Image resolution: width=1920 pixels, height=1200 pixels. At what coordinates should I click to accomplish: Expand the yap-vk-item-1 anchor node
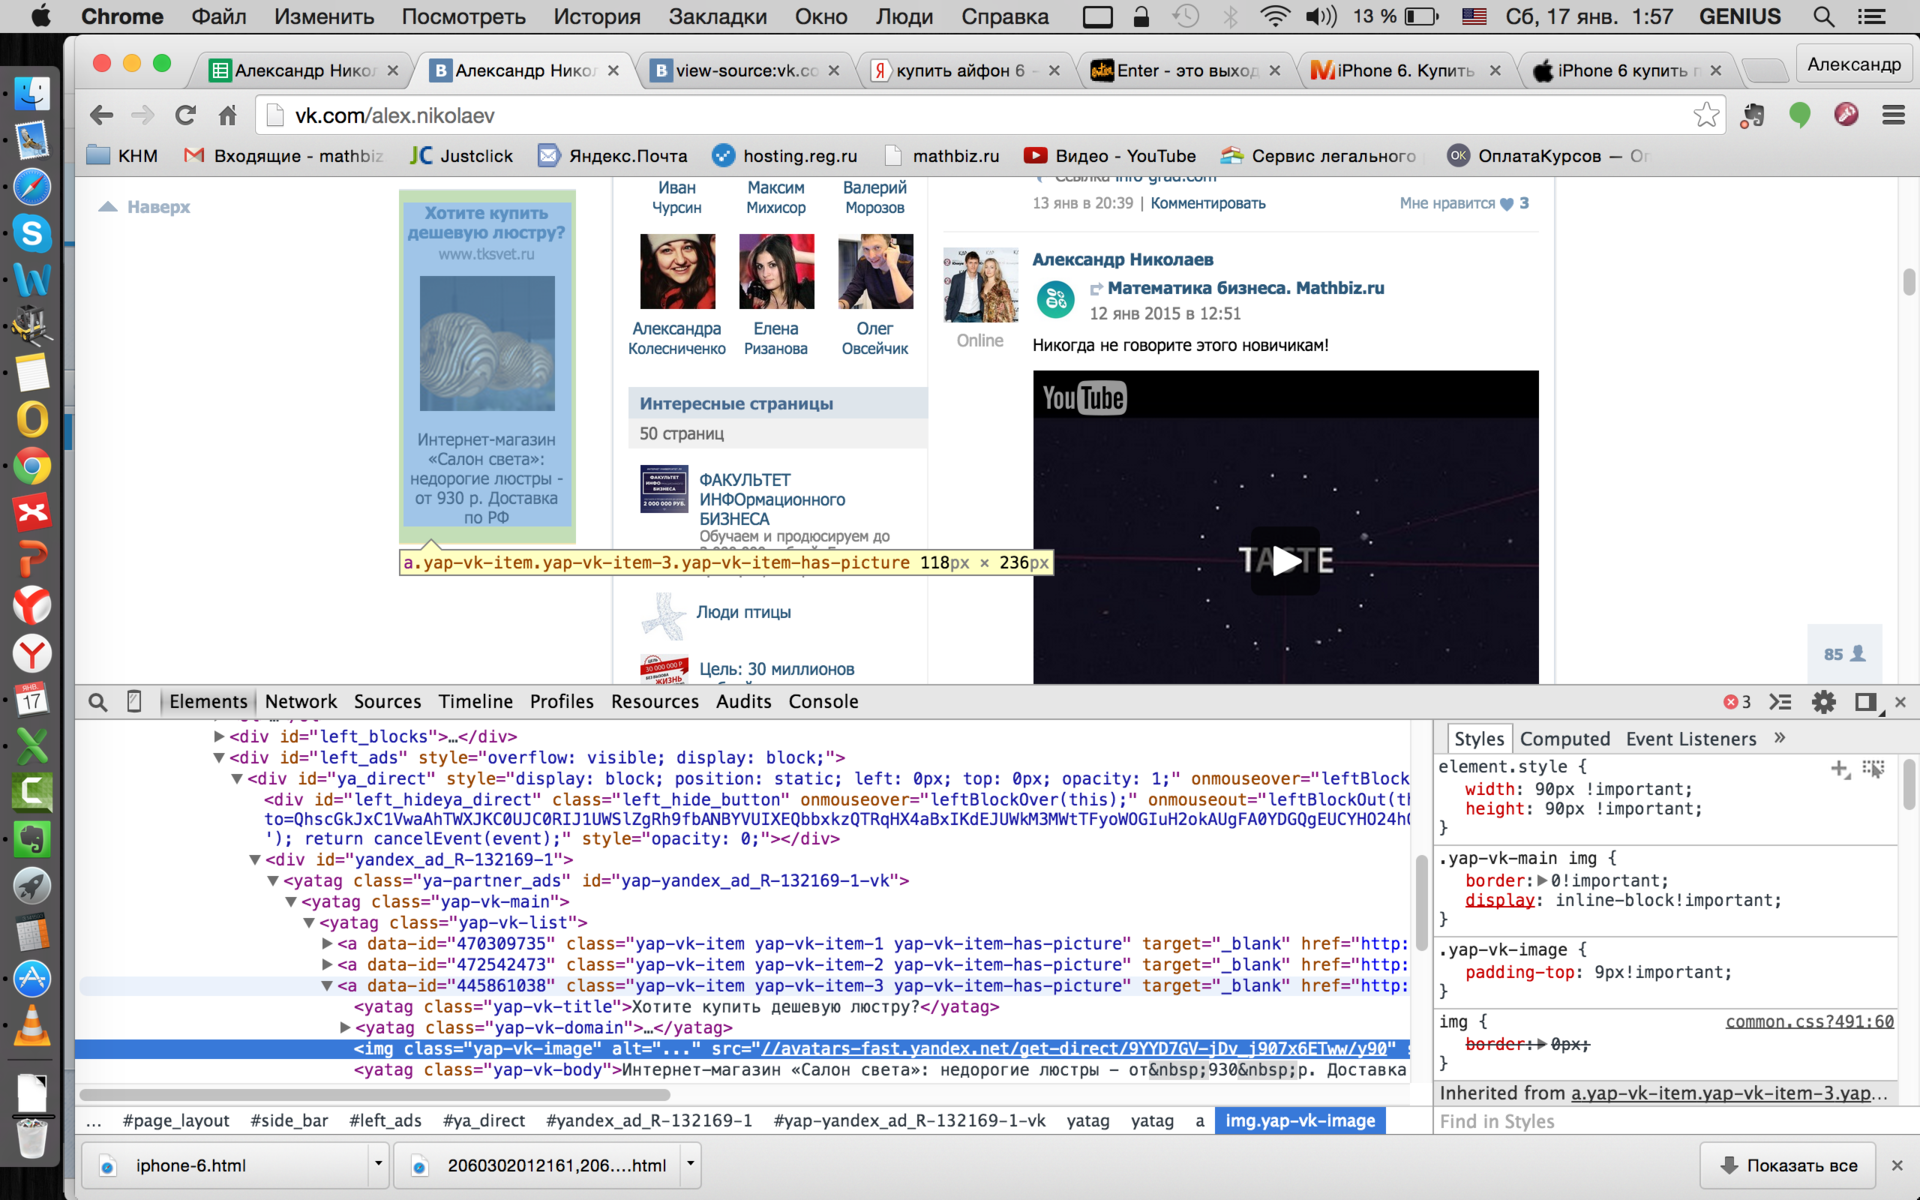coord(327,944)
